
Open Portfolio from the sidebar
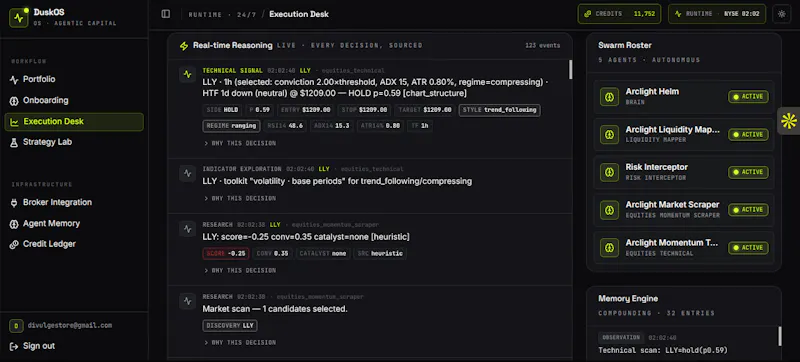74,80
